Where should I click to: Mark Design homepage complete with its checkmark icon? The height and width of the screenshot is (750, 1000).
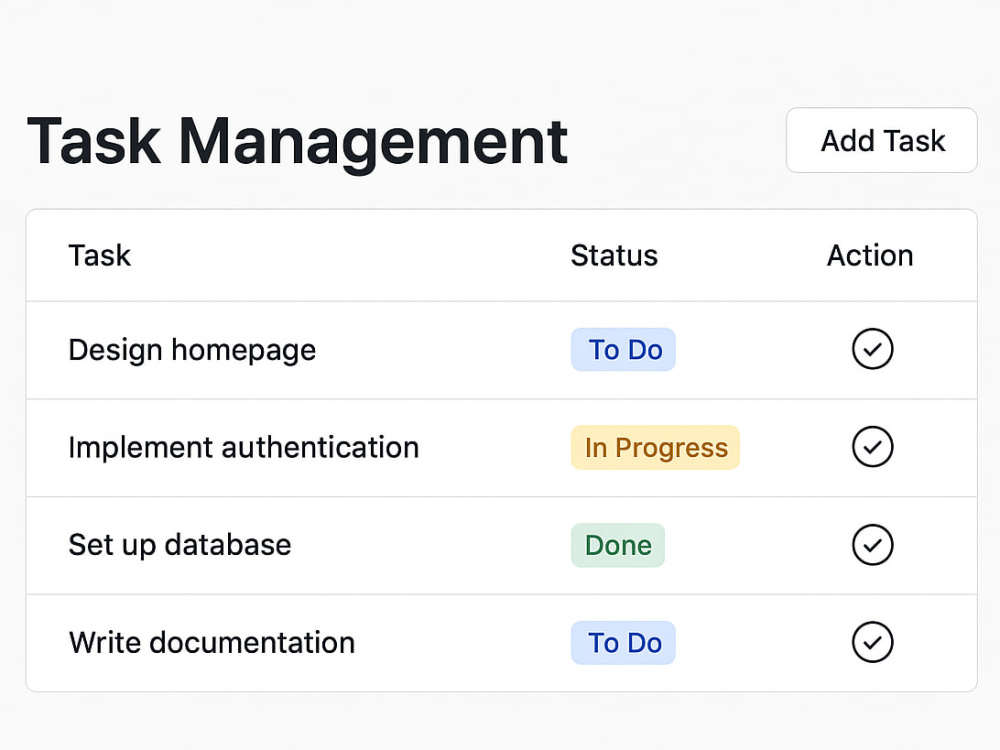(872, 349)
